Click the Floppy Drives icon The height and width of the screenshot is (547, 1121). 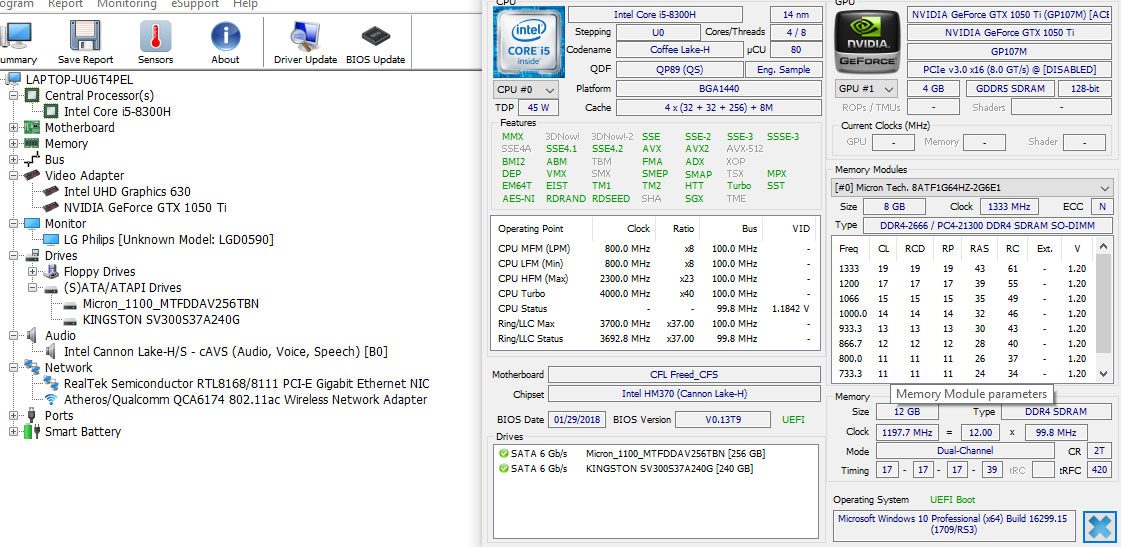click(51, 271)
